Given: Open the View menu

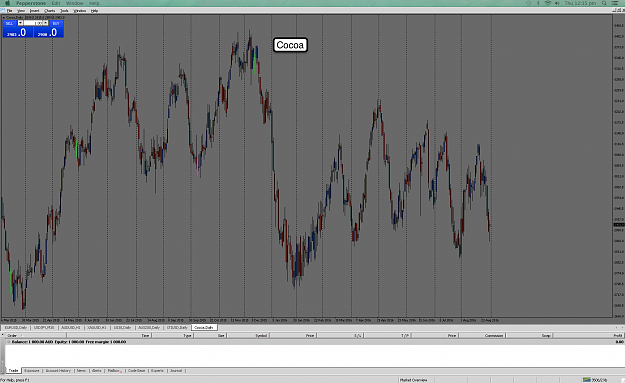Looking at the screenshot, I should coord(21,11).
